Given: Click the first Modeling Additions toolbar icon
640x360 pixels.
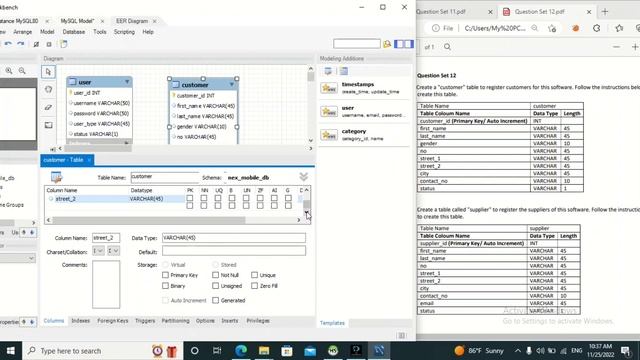Looking at the screenshot, I should tap(328, 71).
